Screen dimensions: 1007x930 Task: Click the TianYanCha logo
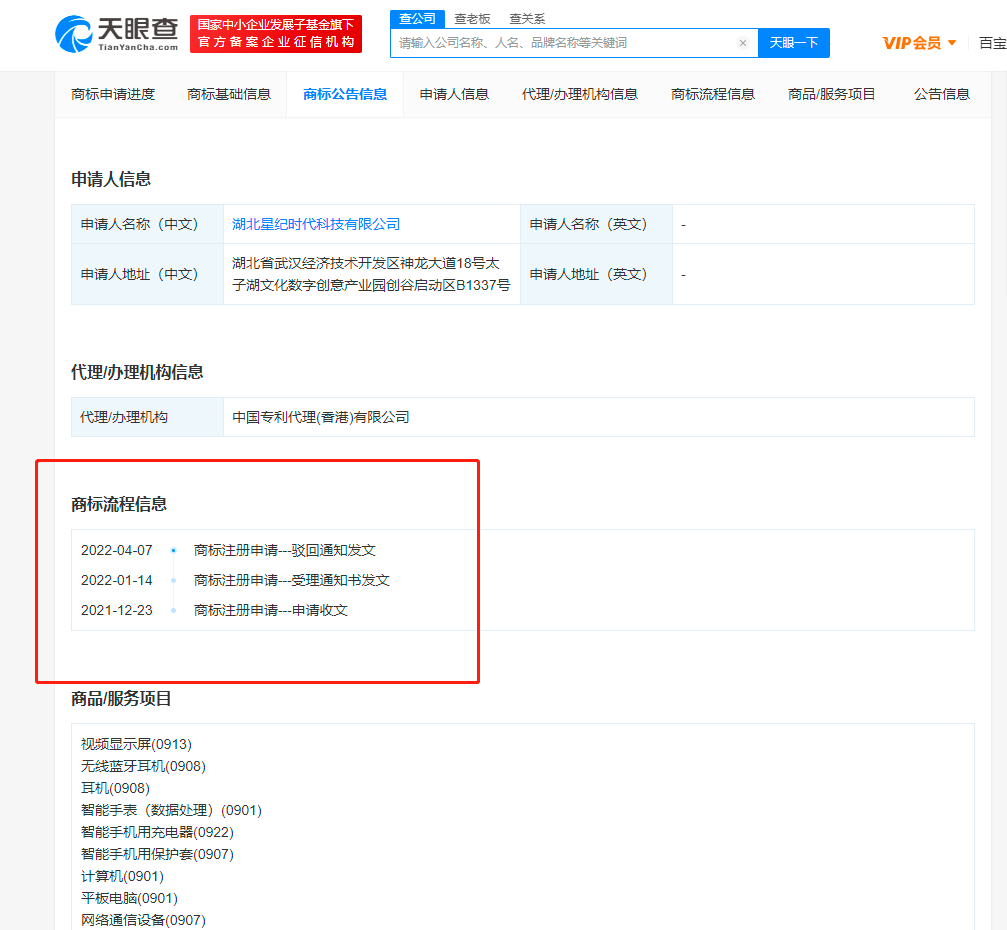pyautogui.click(x=117, y=34)
